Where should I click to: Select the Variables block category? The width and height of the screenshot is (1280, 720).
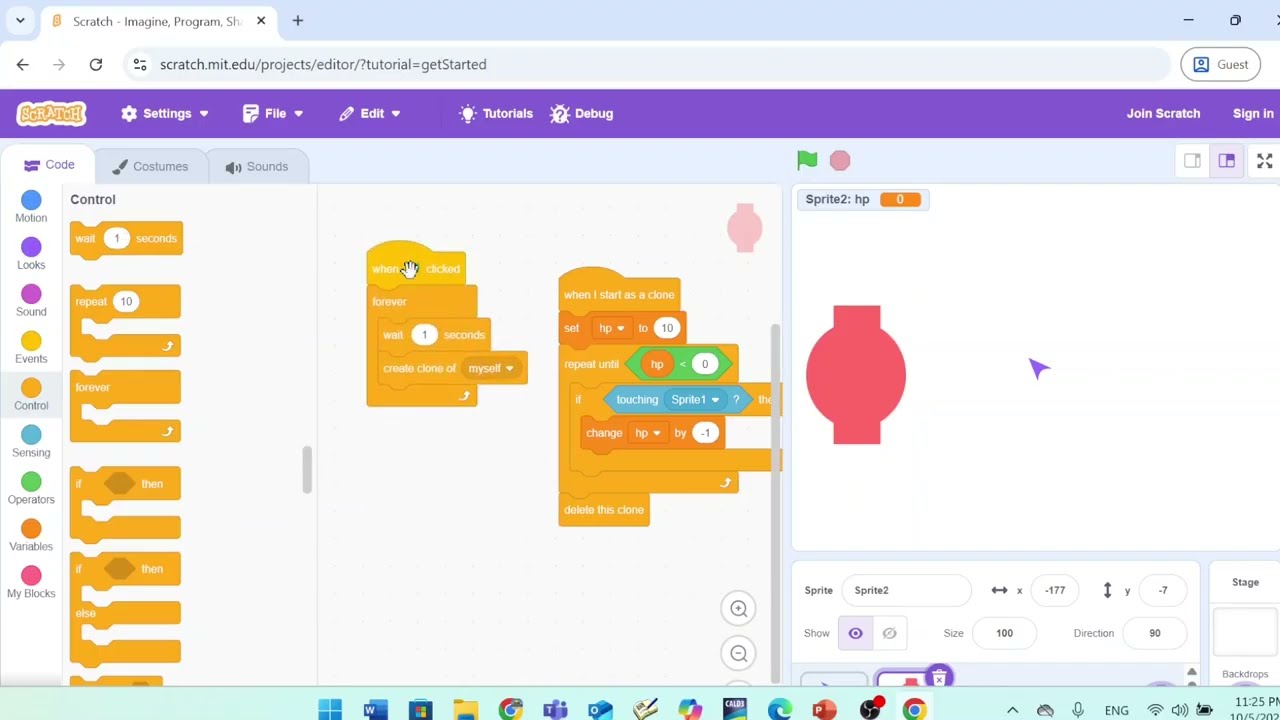(x=31, y=536)
